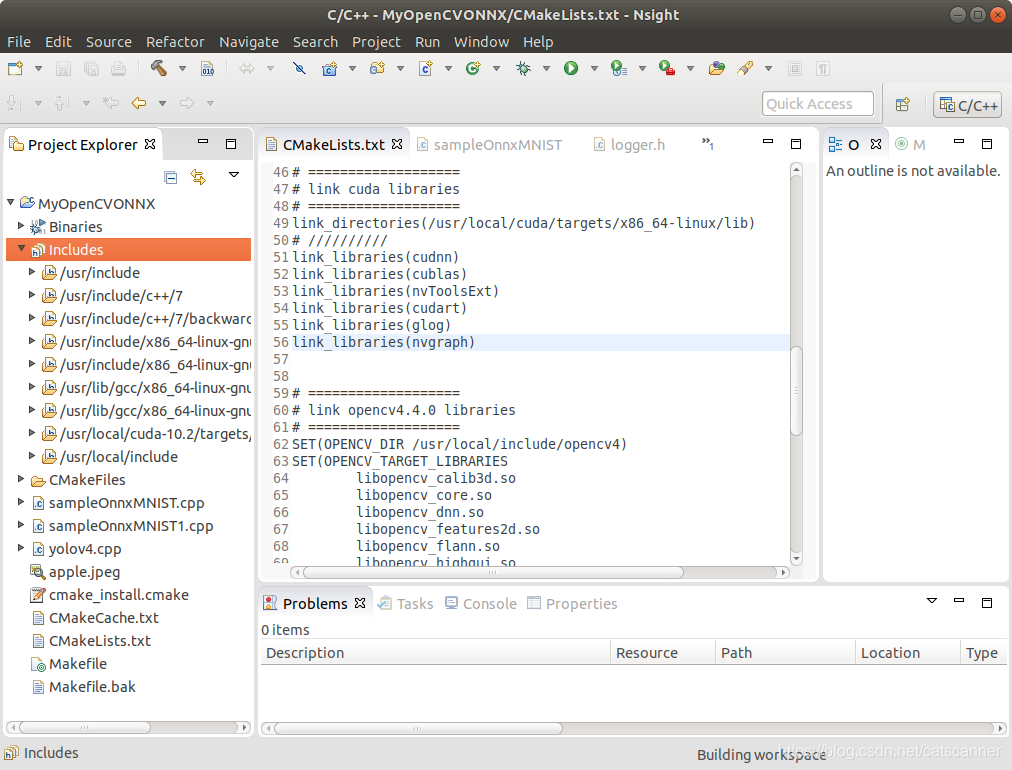Click the Build hammer icon
This screenshot has width=1012, height=770.
pos(159,68)
